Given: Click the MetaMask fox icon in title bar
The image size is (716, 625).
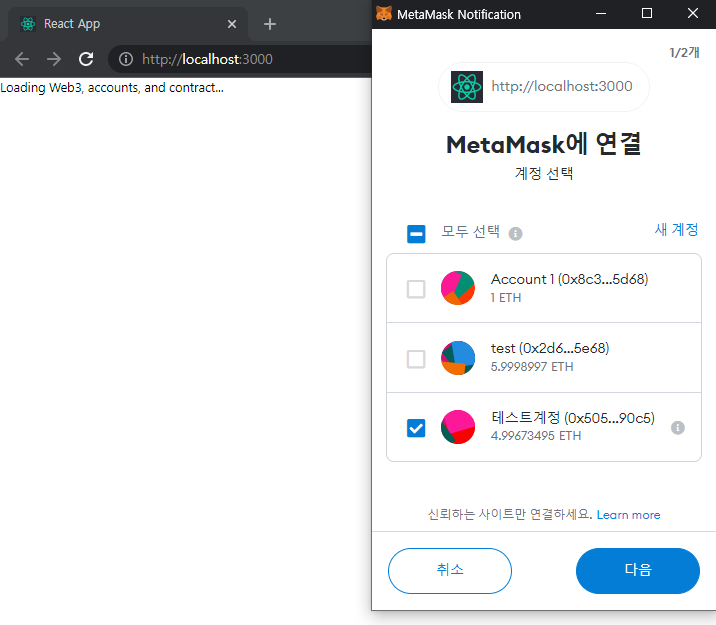Looking at the screenshot, I should click(x=384, y=14).
